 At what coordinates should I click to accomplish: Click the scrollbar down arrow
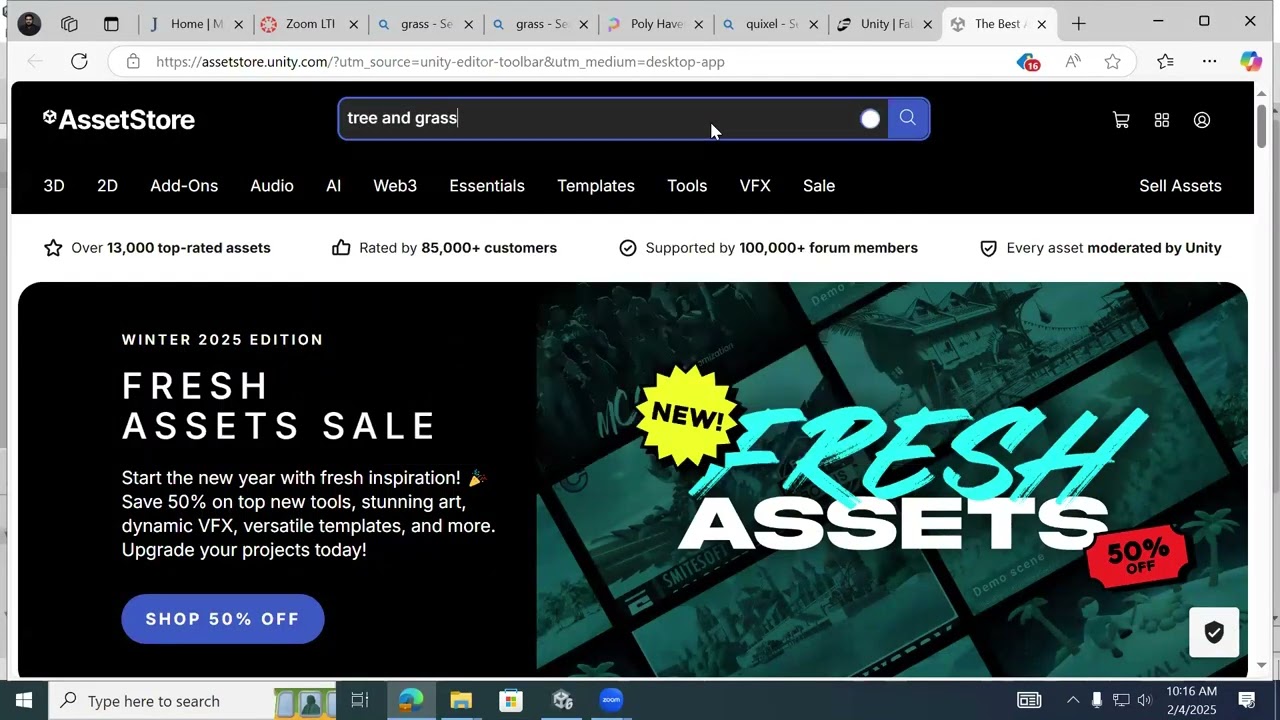1262,665
